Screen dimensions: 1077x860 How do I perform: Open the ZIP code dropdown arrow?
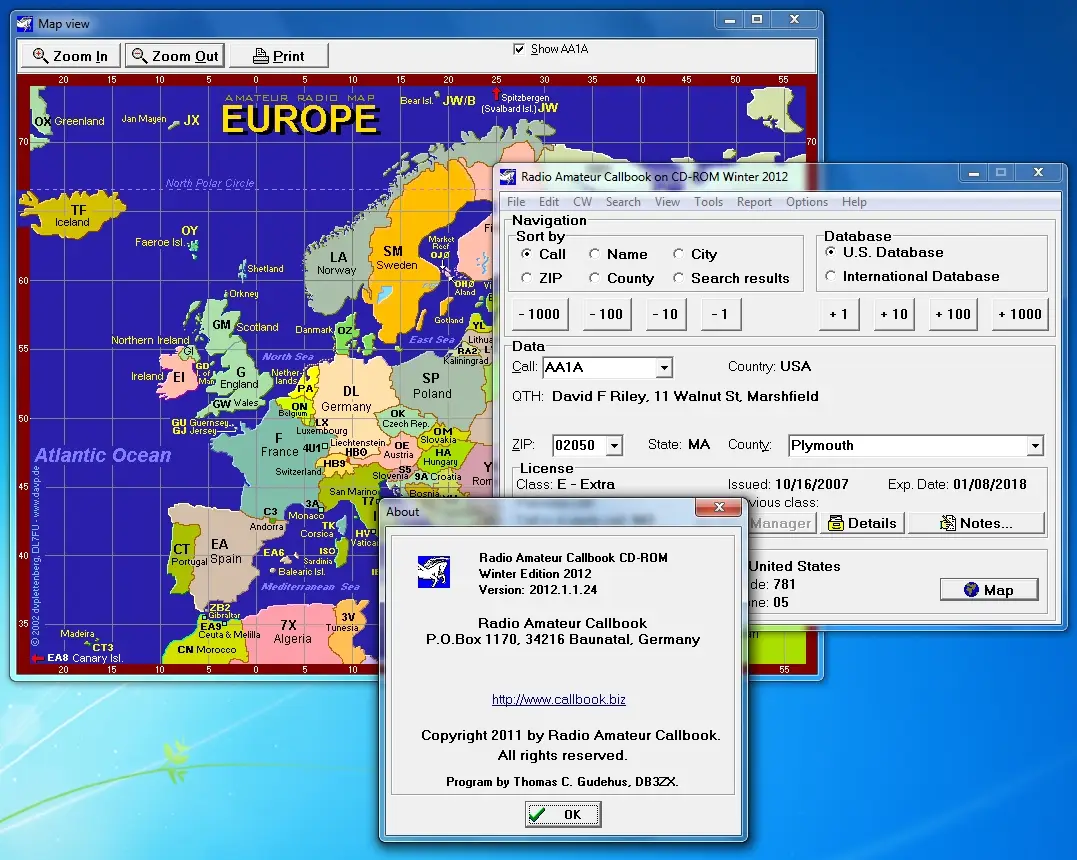614,446
